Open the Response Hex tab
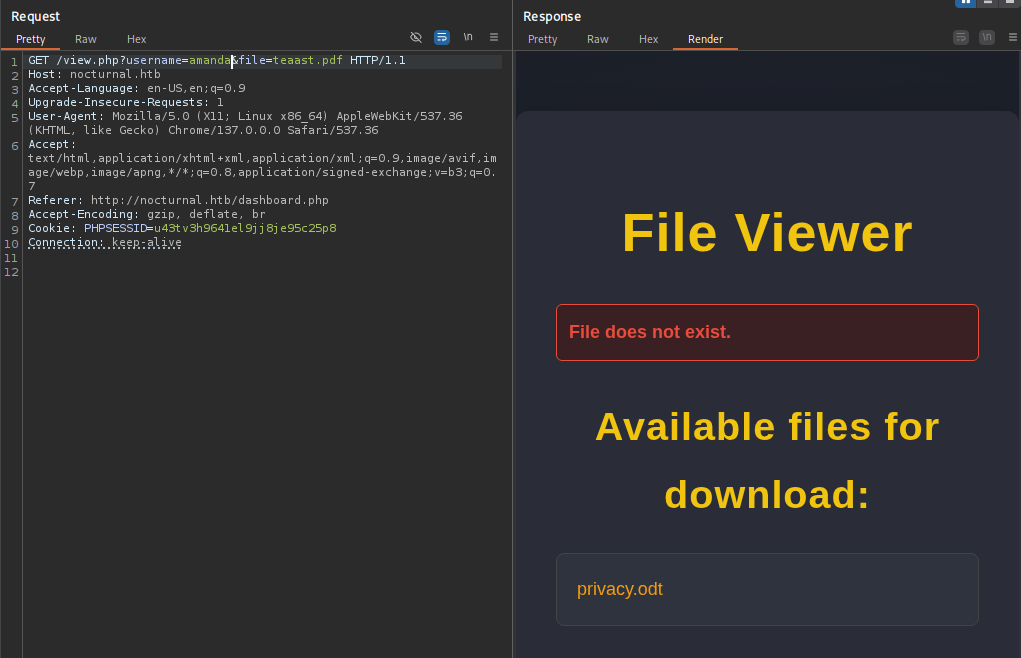The image size is (1021, 658). click(648, 39)
